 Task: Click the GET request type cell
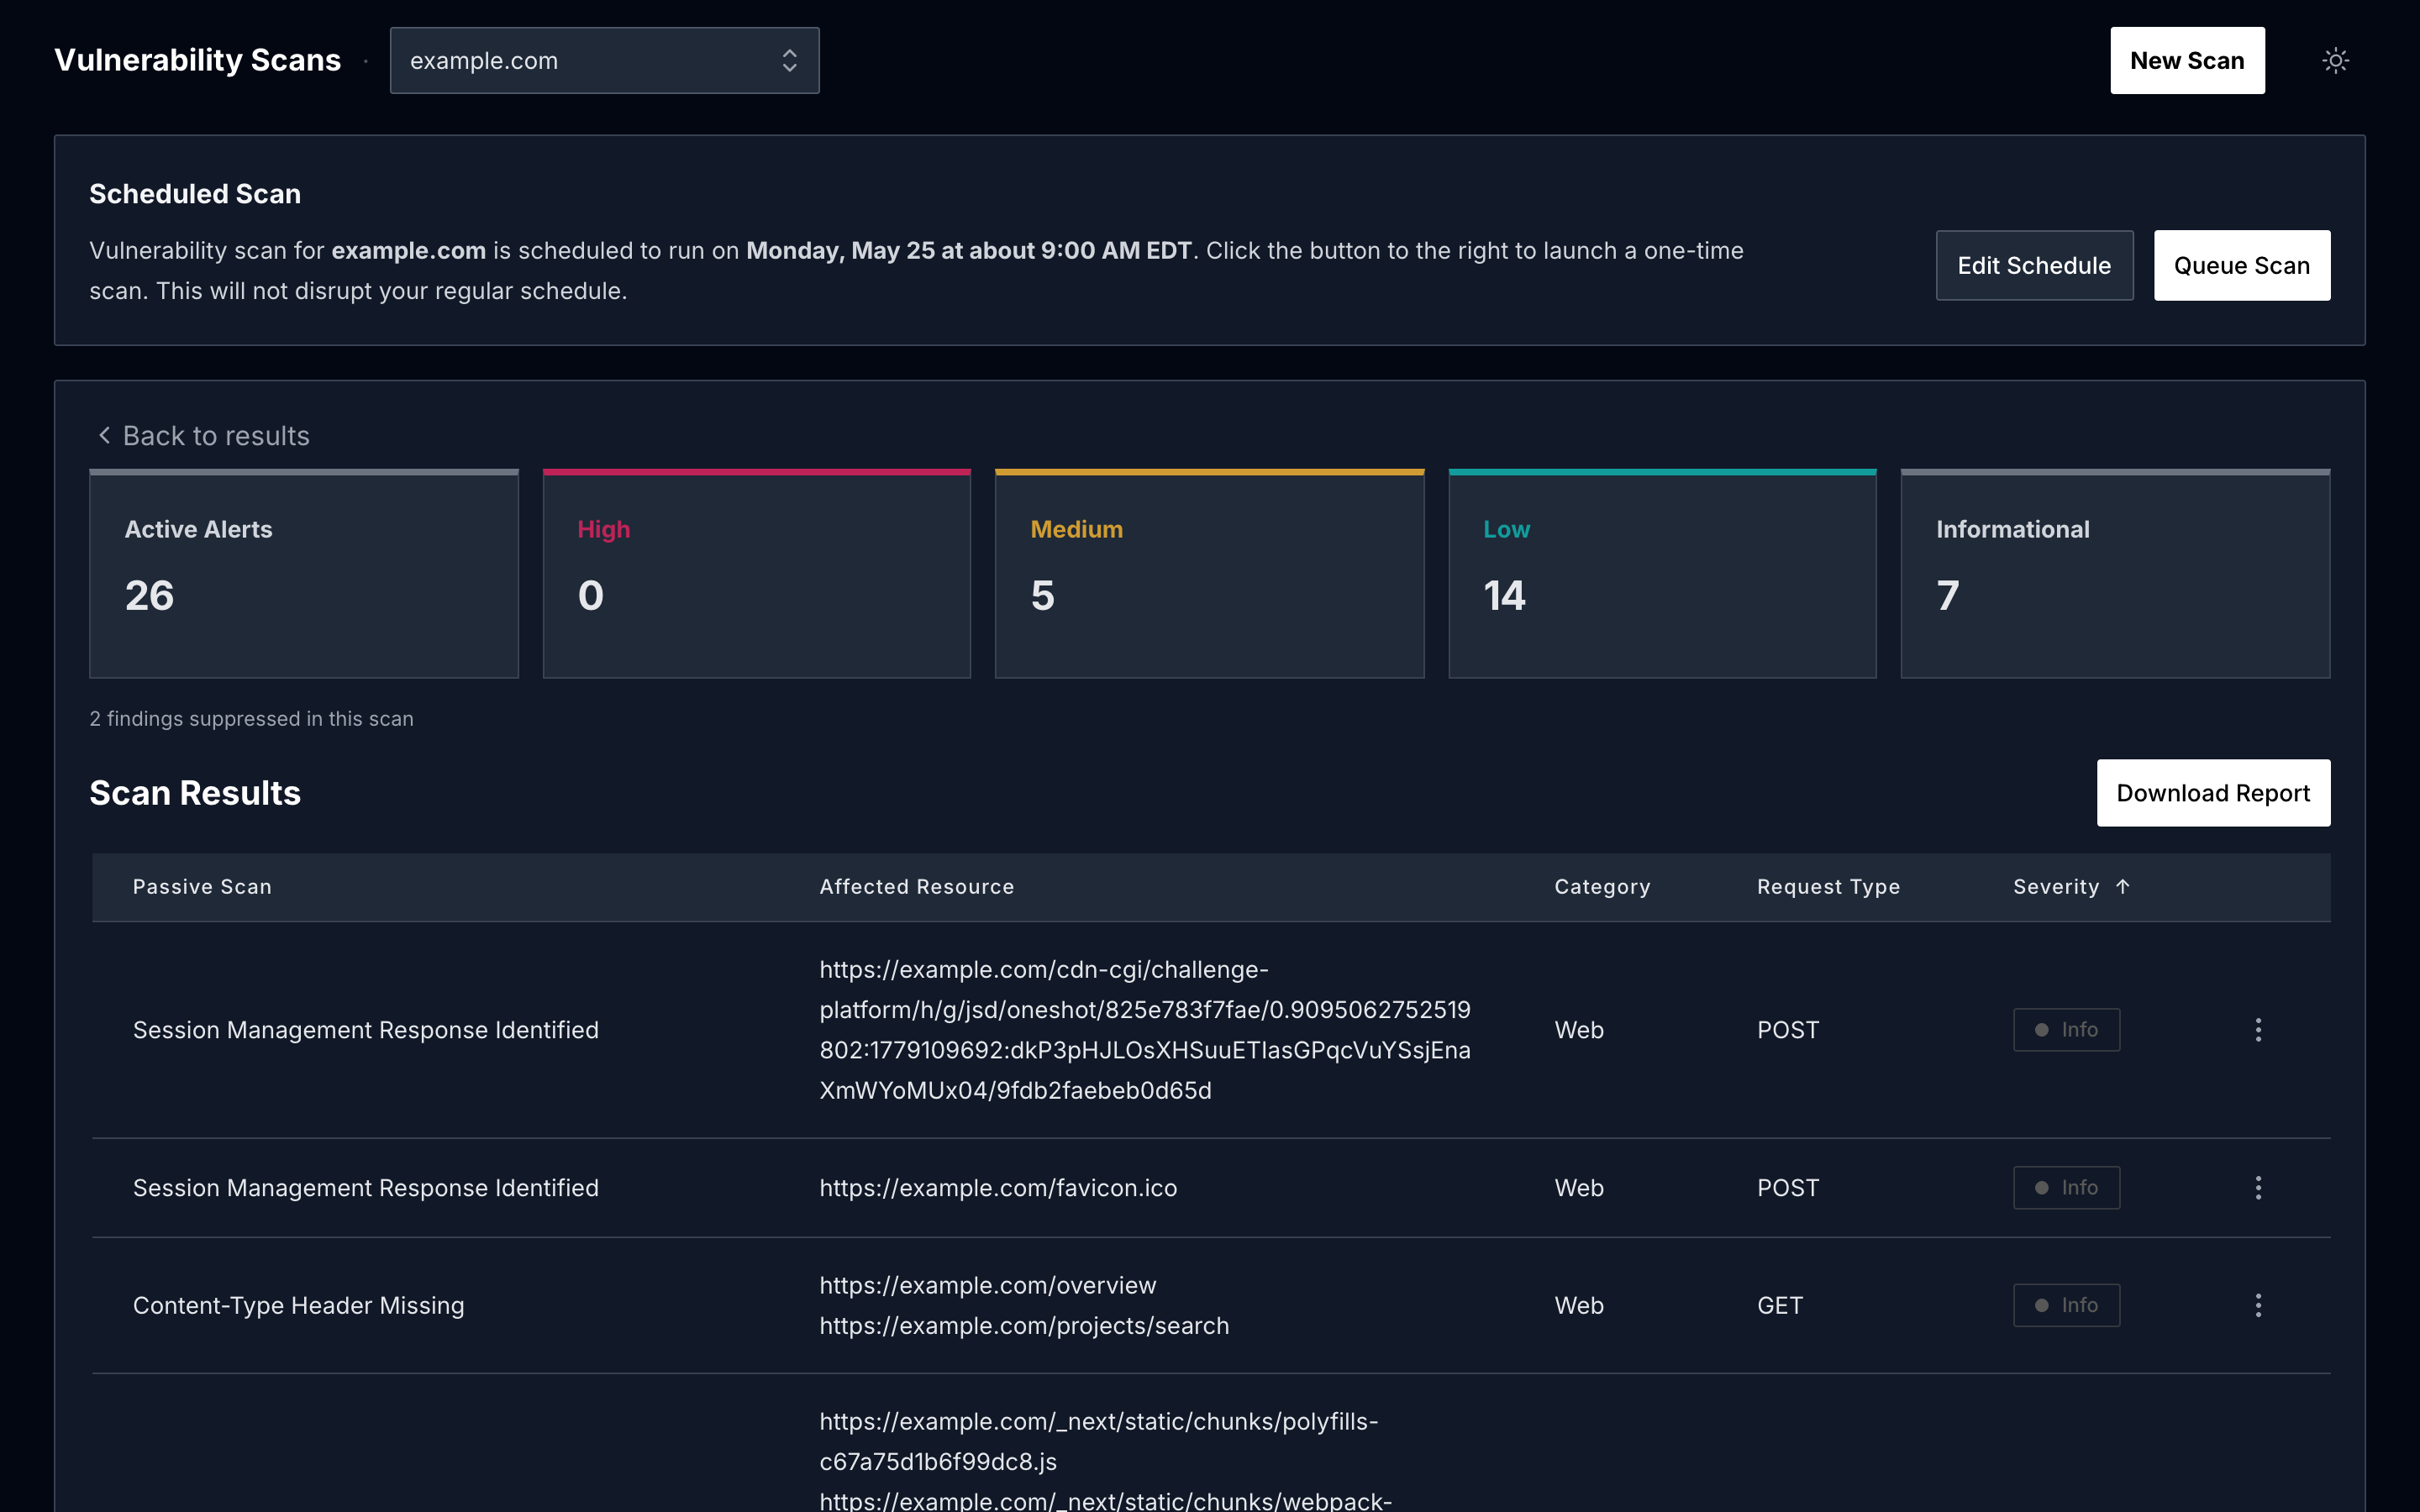point(1780,1306)
